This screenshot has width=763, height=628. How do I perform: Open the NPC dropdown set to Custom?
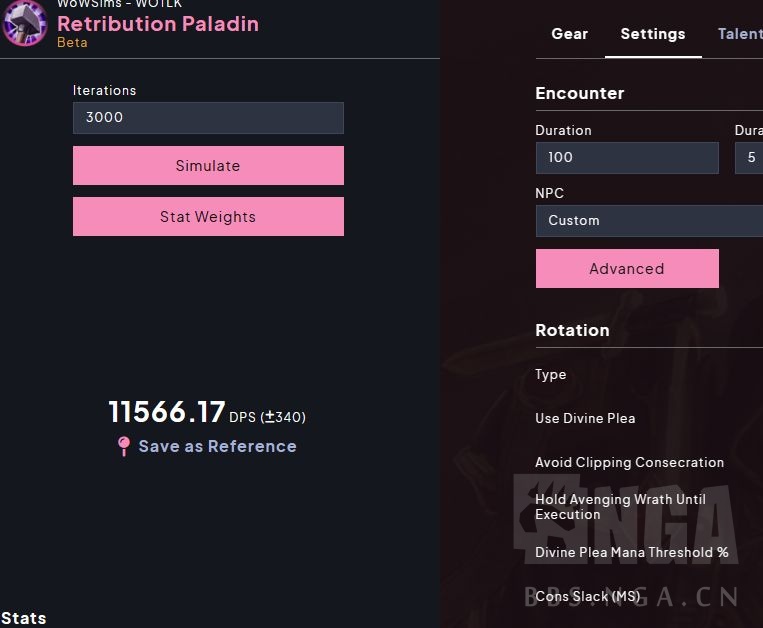pos(650,221)
